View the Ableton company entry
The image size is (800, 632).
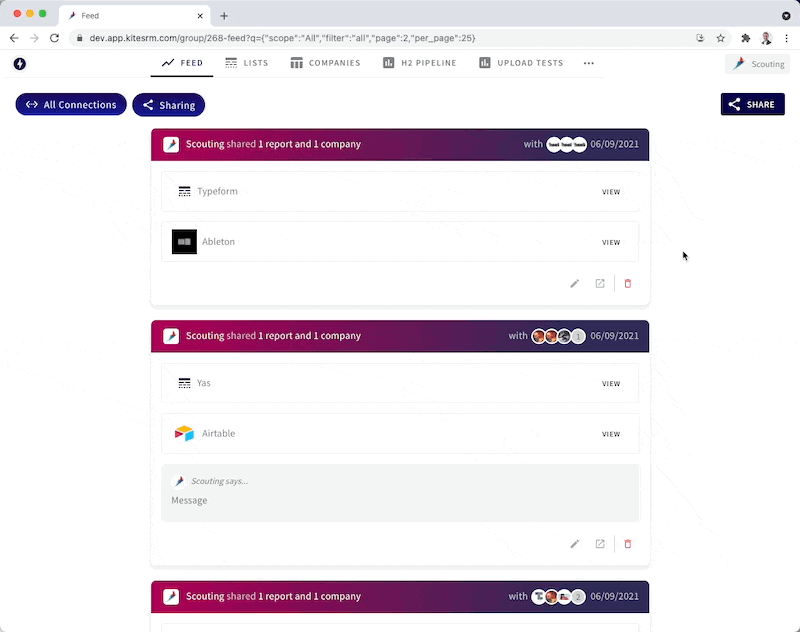610,242
